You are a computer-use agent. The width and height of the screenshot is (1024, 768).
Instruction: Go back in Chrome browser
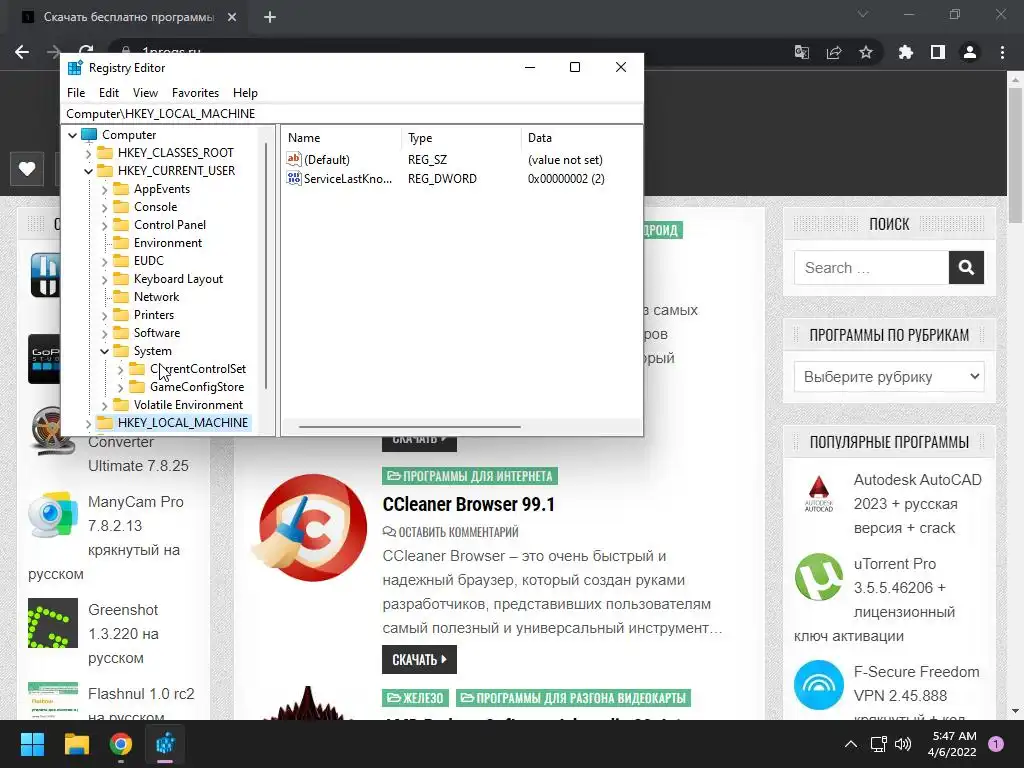tap(22, 52)
